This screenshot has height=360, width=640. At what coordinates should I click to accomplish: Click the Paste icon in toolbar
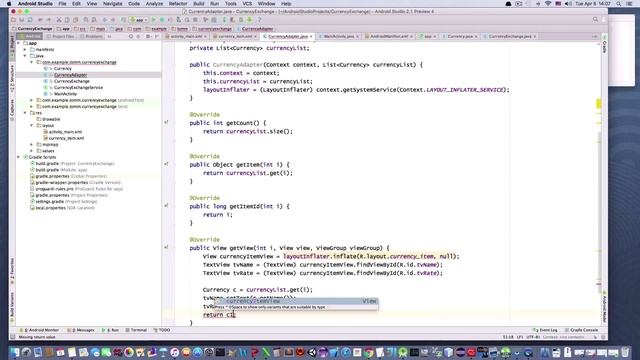coord(76,20)
